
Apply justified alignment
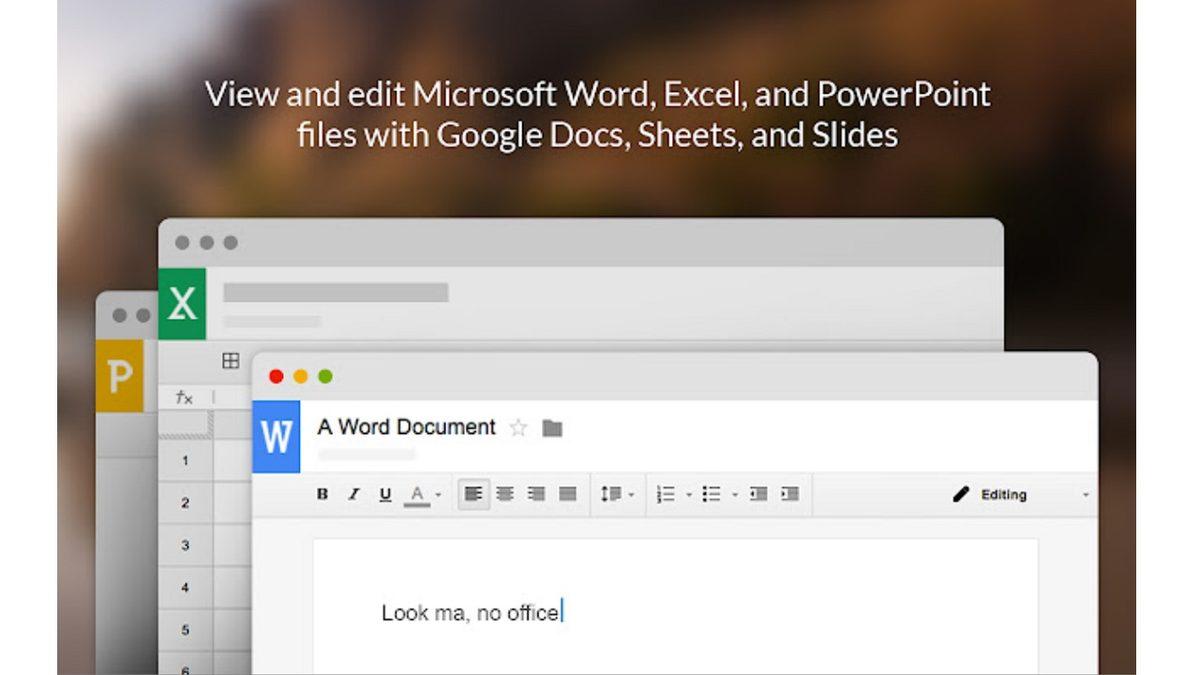566,493
